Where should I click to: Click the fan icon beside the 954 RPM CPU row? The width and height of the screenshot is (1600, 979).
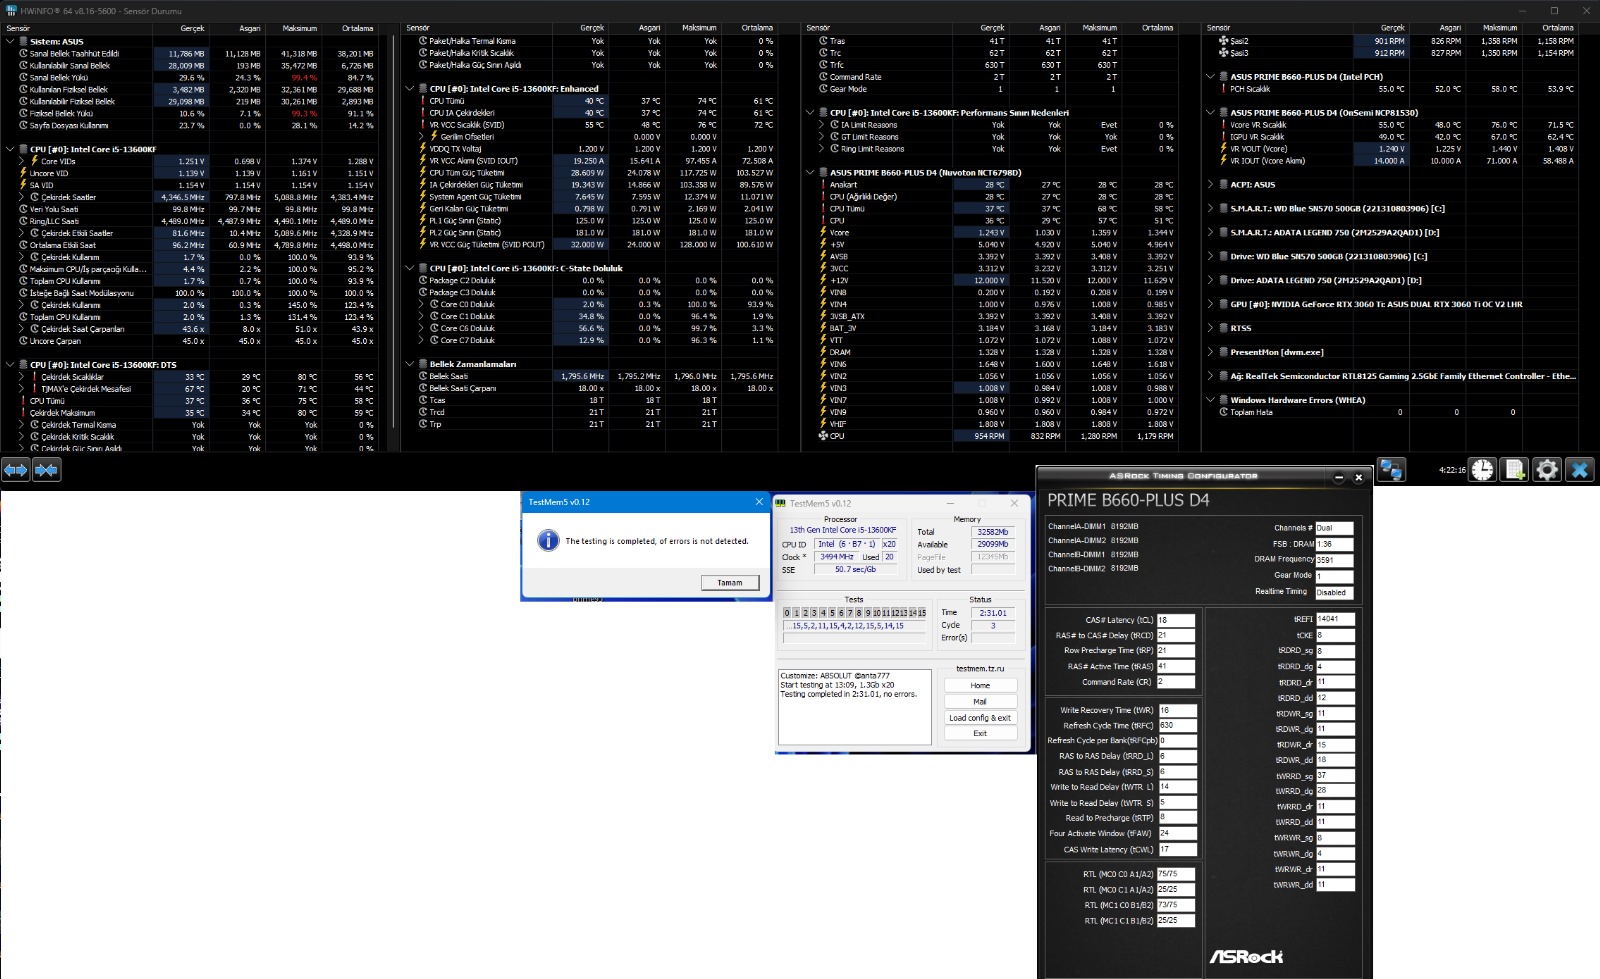tap(823, 436)
